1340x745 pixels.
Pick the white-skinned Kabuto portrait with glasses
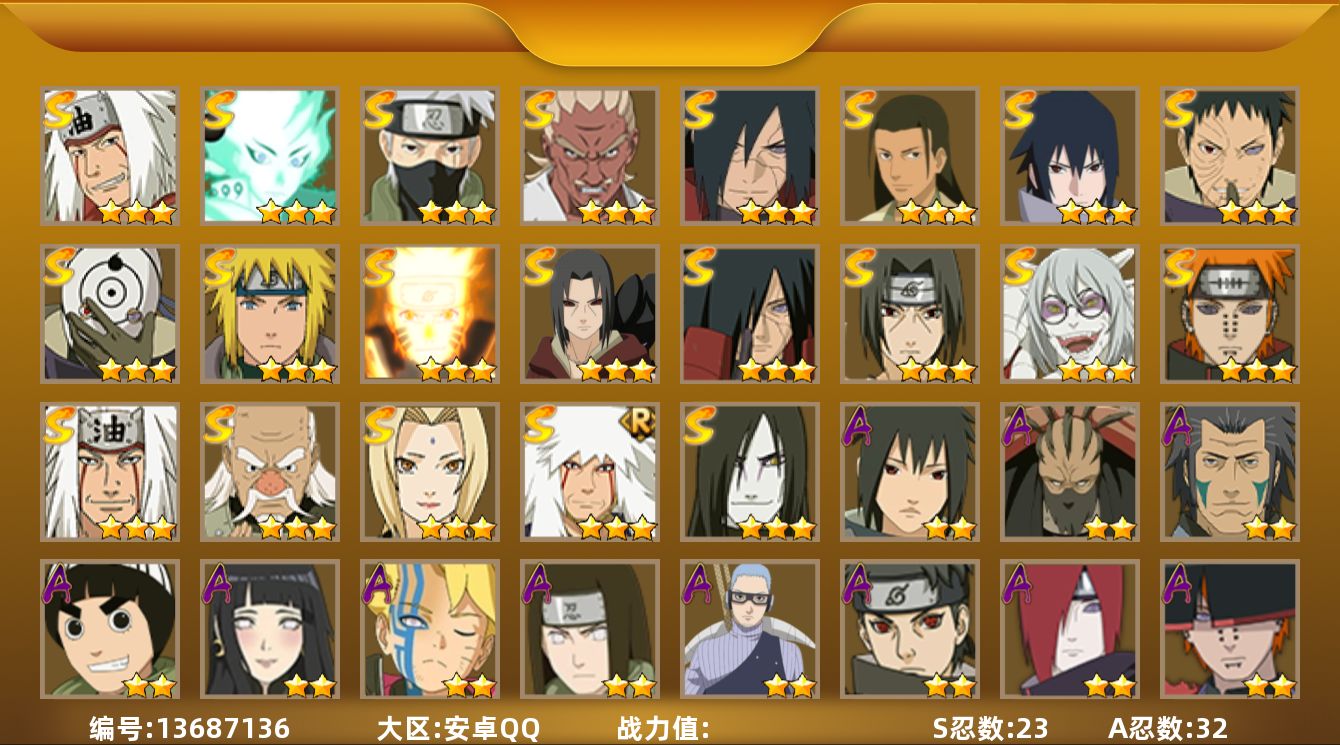[1070, 314]
